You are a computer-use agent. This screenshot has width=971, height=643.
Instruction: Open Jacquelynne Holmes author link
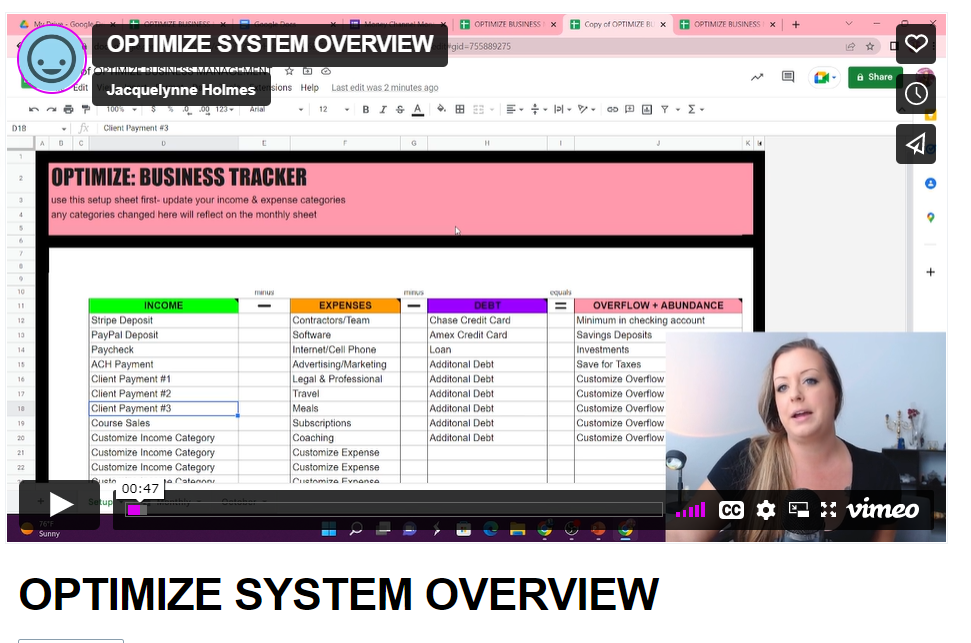[181, 90]
